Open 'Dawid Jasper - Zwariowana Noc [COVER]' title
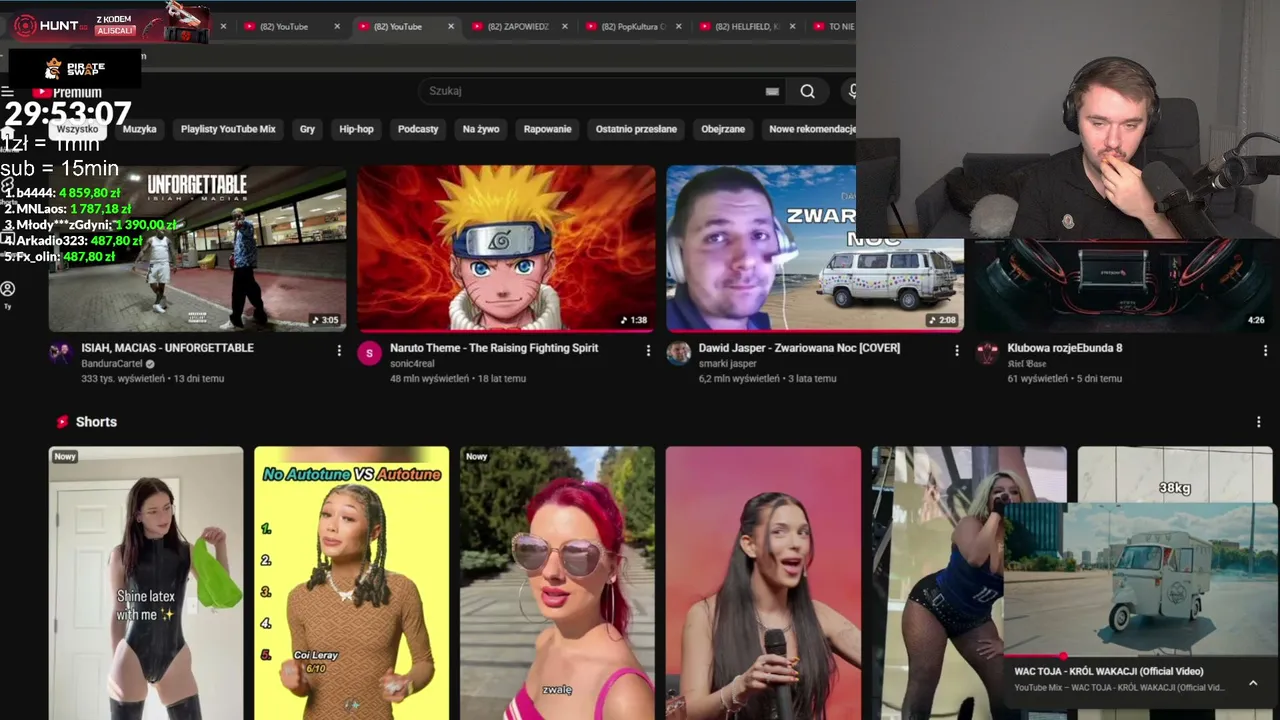Image resolution: width=1280 pixels, height=720 pixels. (799, 348)
